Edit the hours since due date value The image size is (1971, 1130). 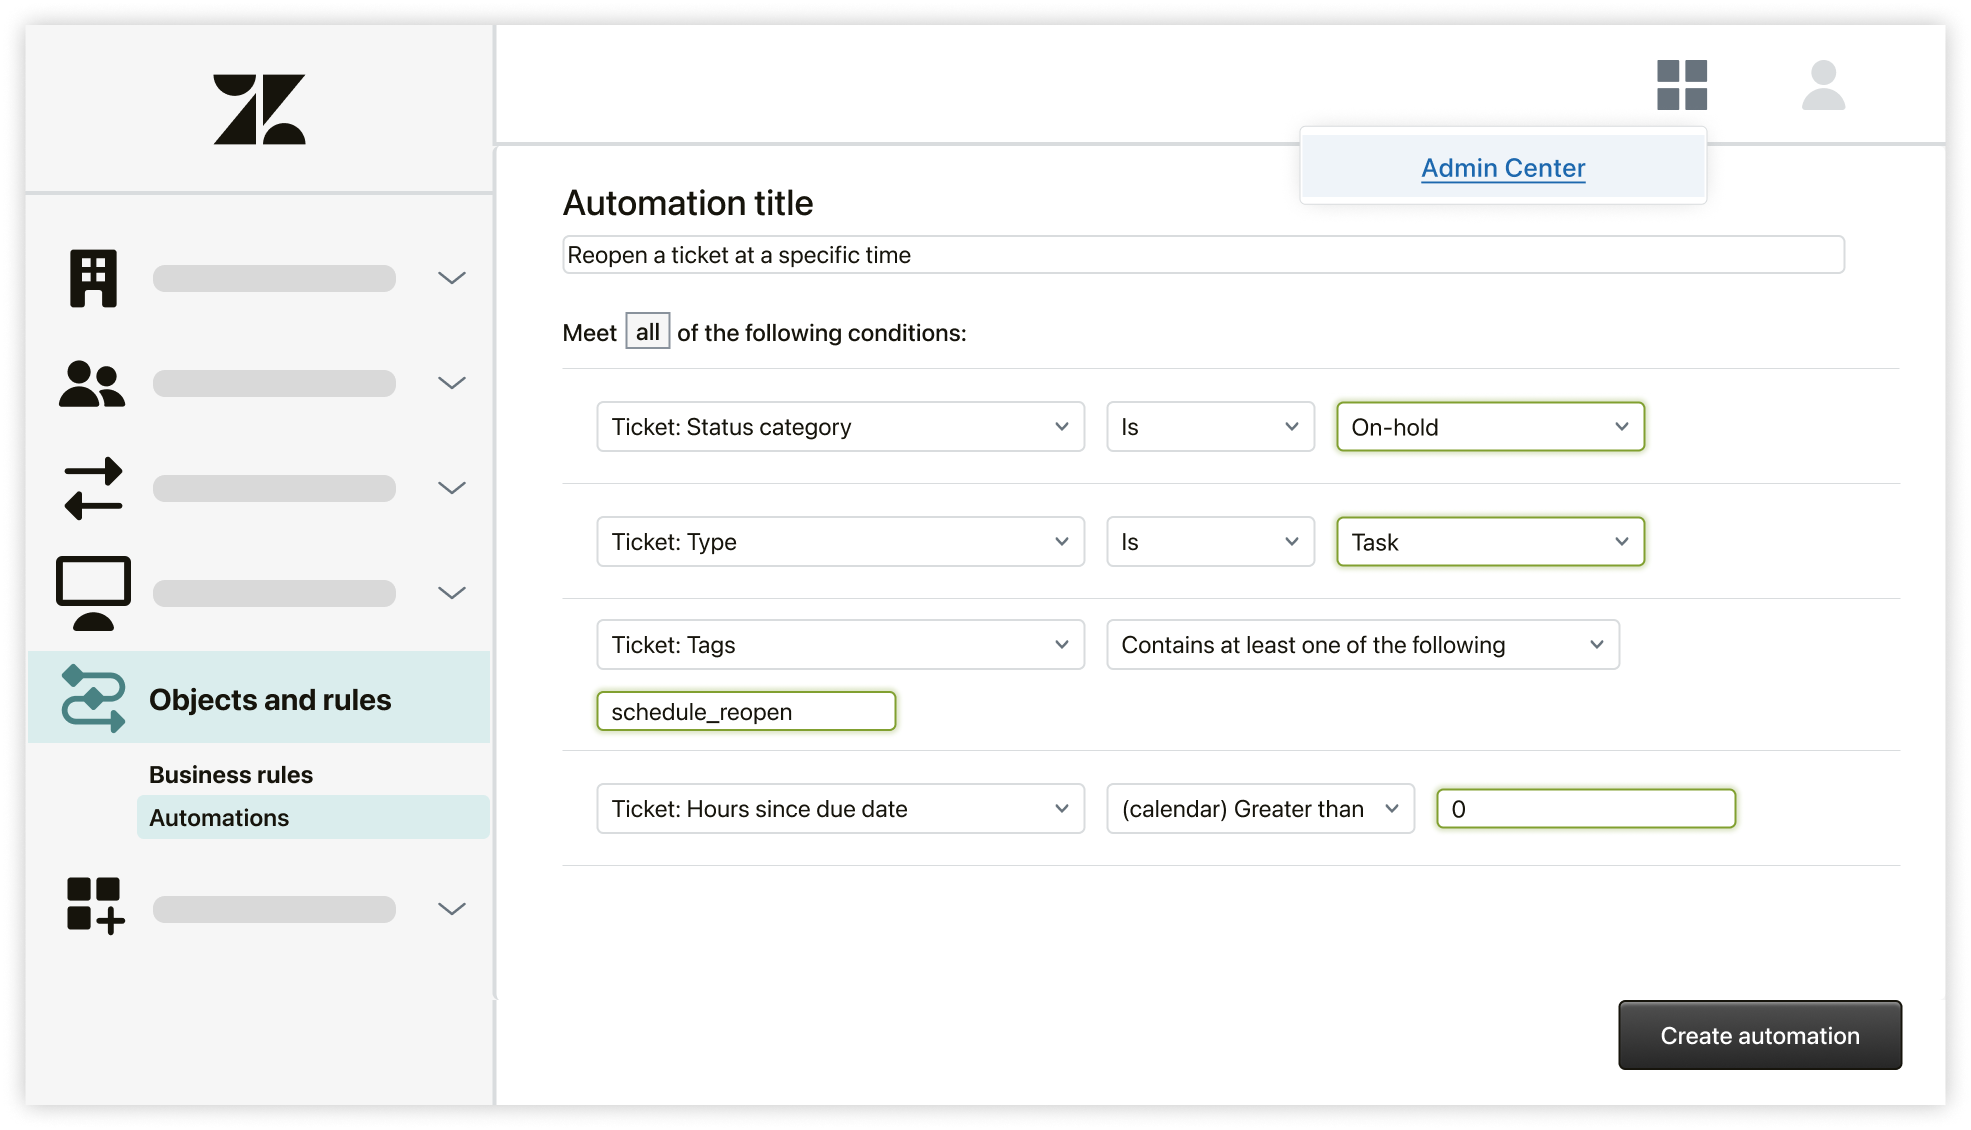click(x=1587, y=808)
